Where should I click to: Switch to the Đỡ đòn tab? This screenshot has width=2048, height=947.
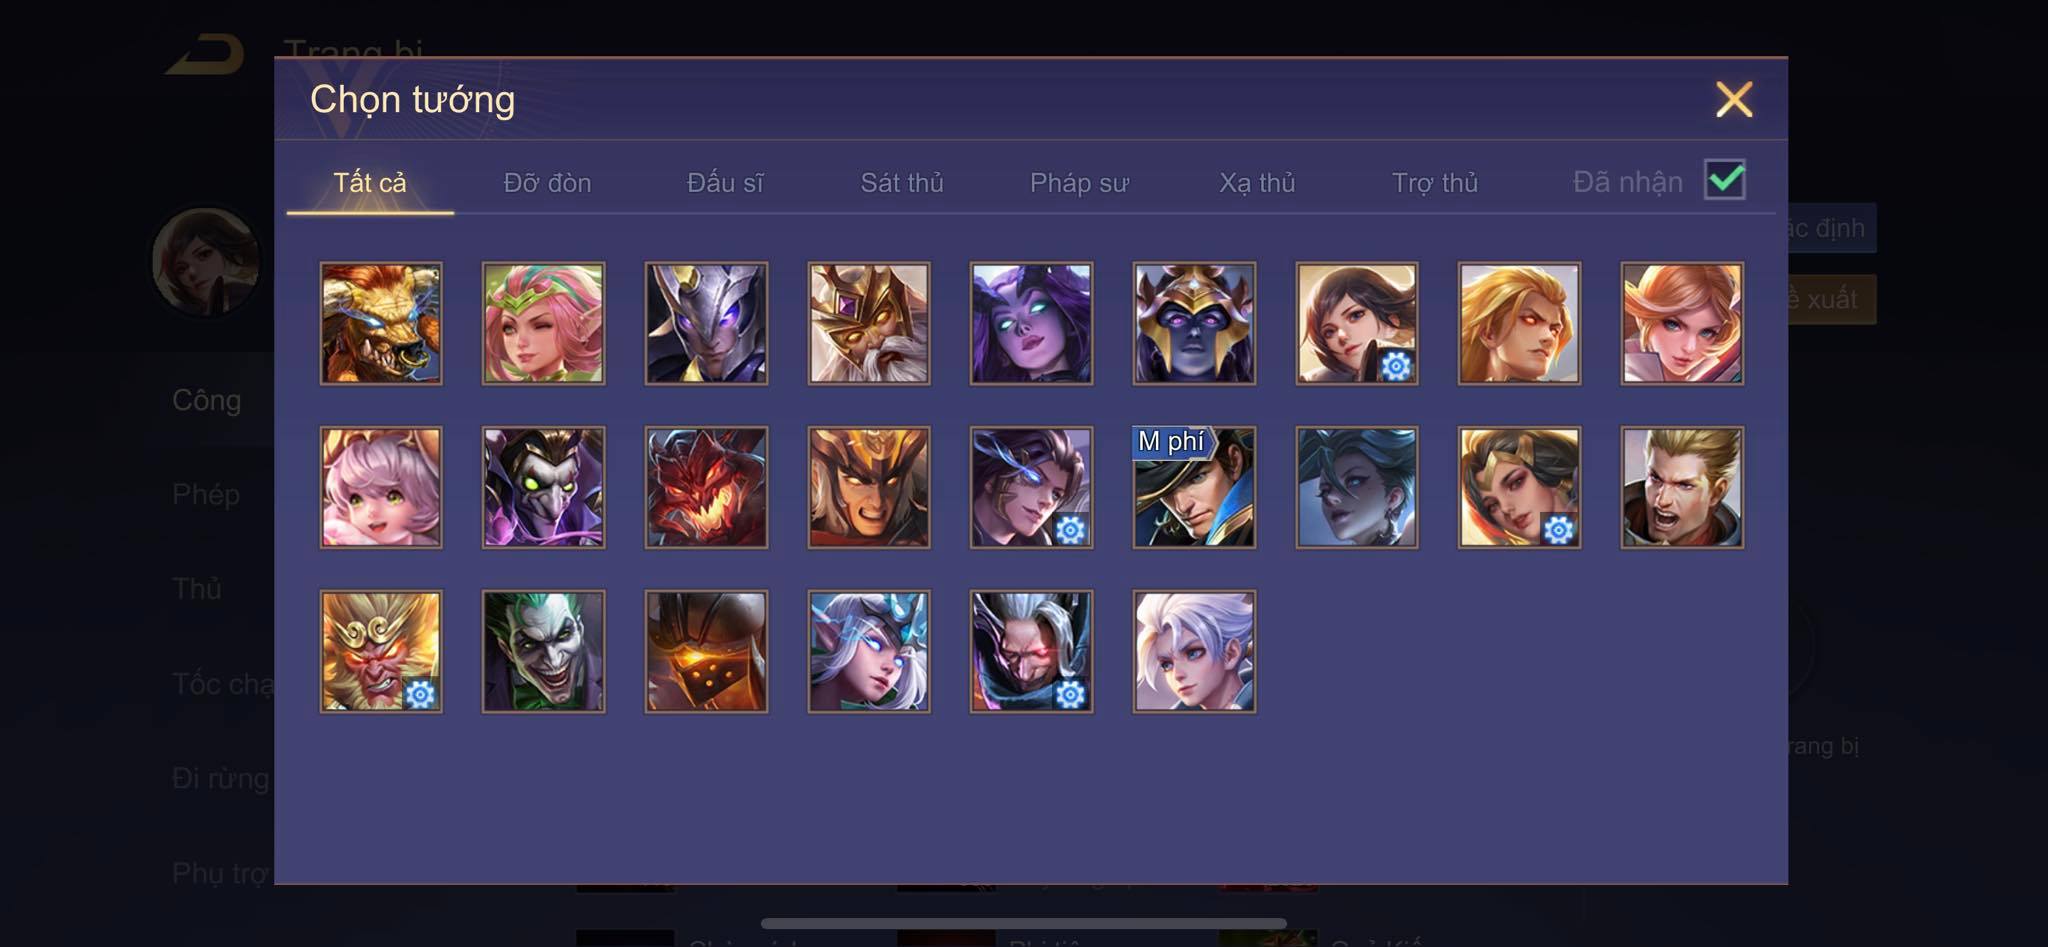coord(547,183)
